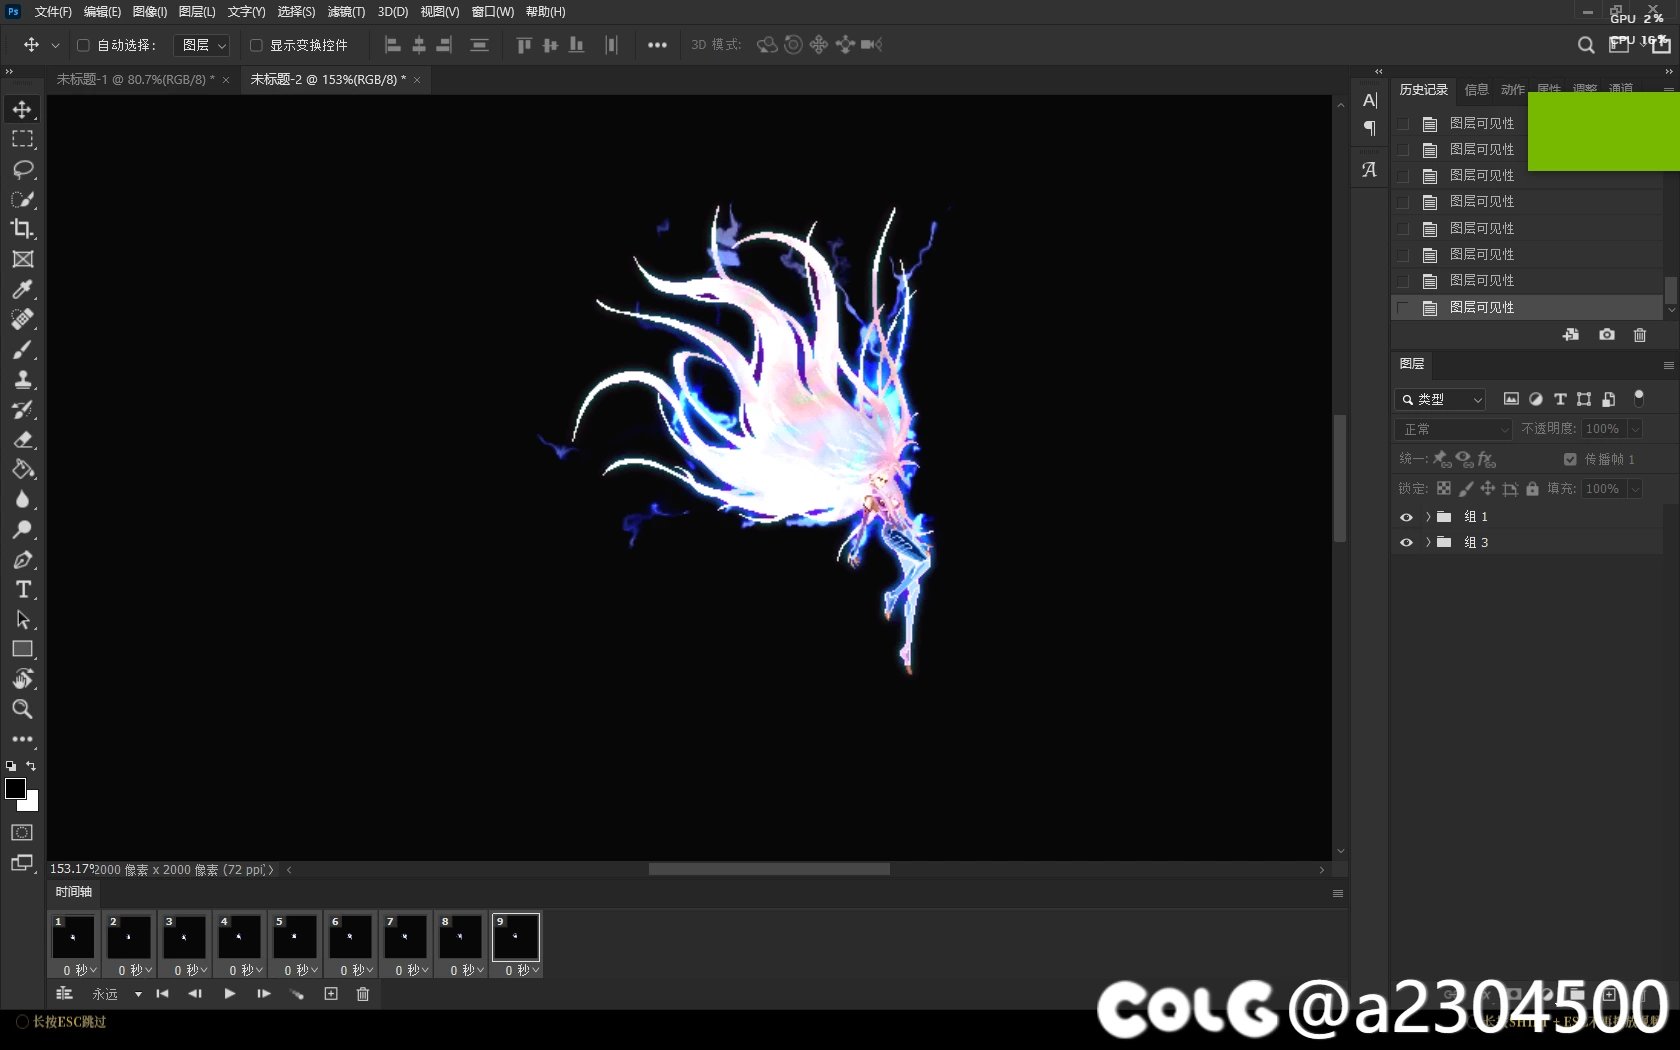The image size is (1680, 1050).
Task: Toggle visibility of 组 1 layer group
Action: 1406,517
